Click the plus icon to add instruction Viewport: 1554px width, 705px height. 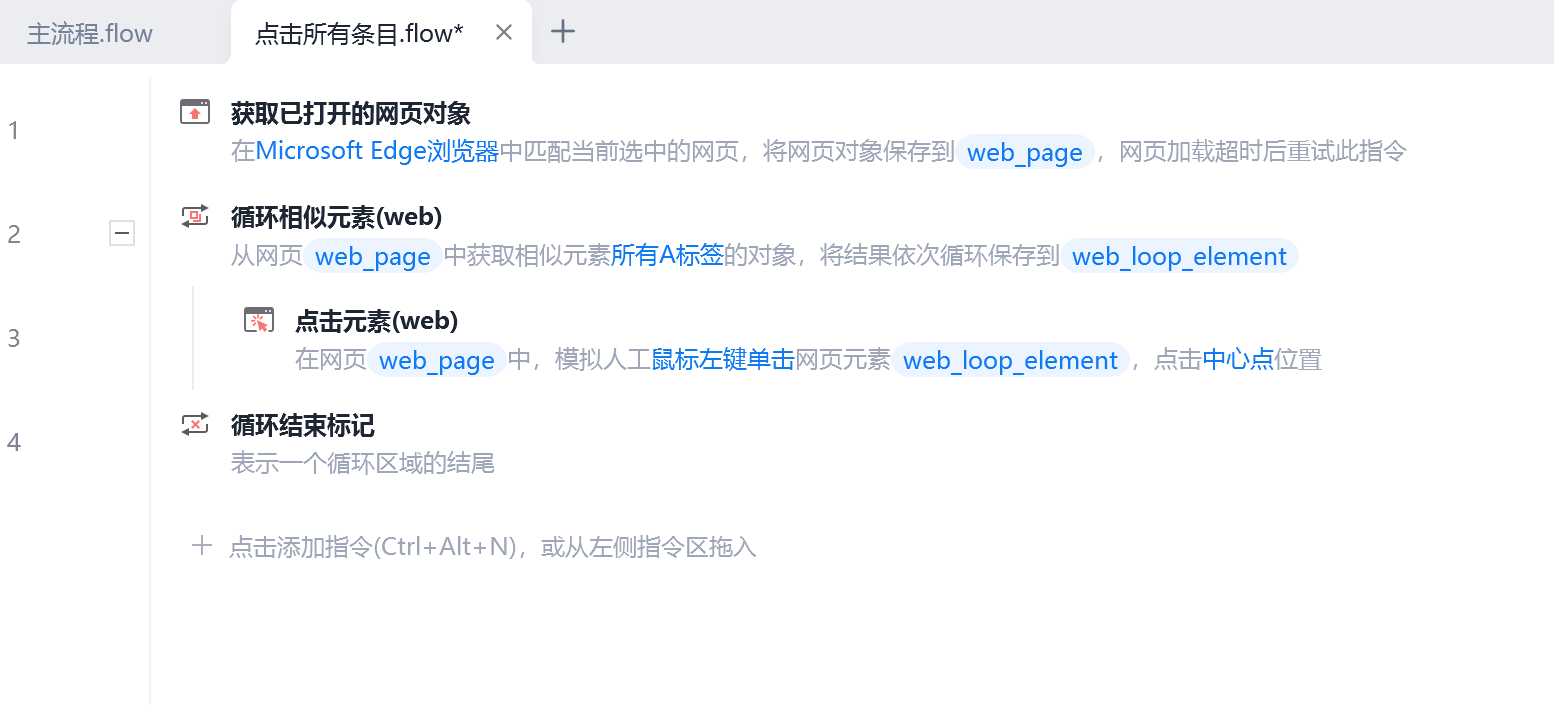pyautogui.click(x=202, y=546)
